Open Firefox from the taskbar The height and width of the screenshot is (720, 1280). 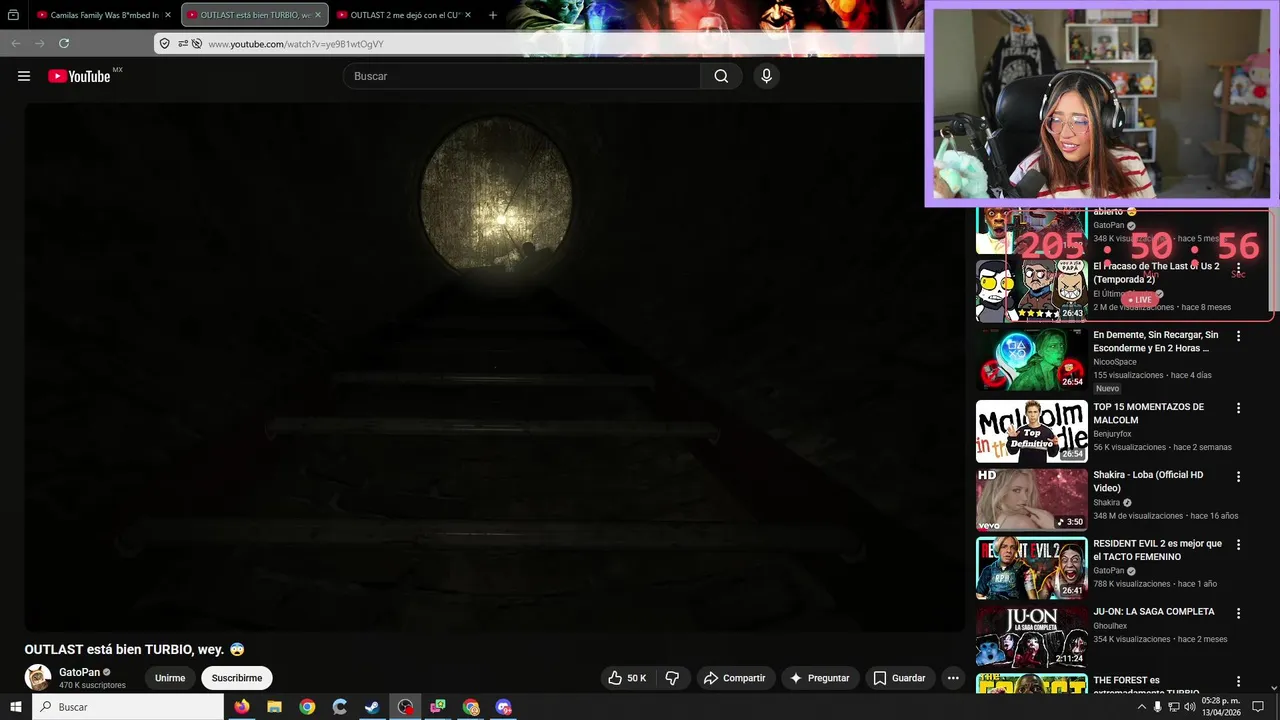[242, 707]
